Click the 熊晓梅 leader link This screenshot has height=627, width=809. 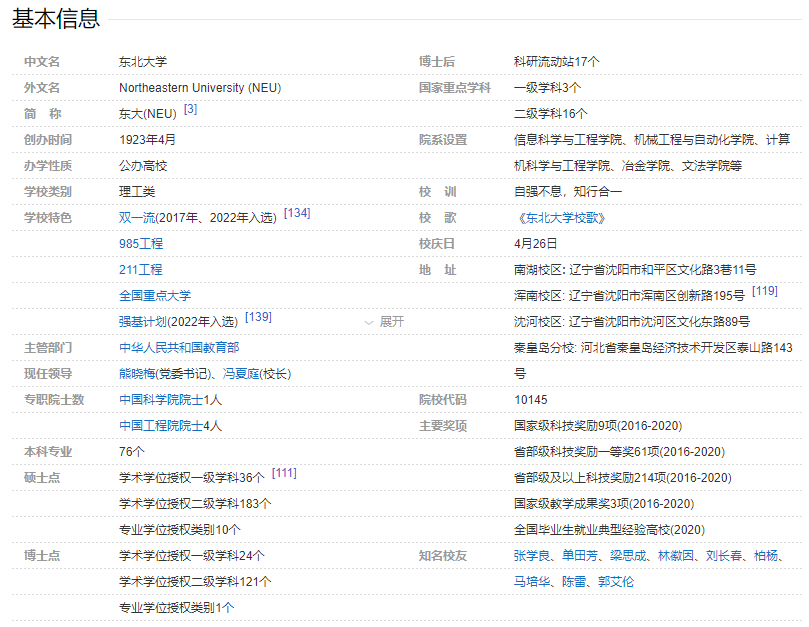pos(137,374)
